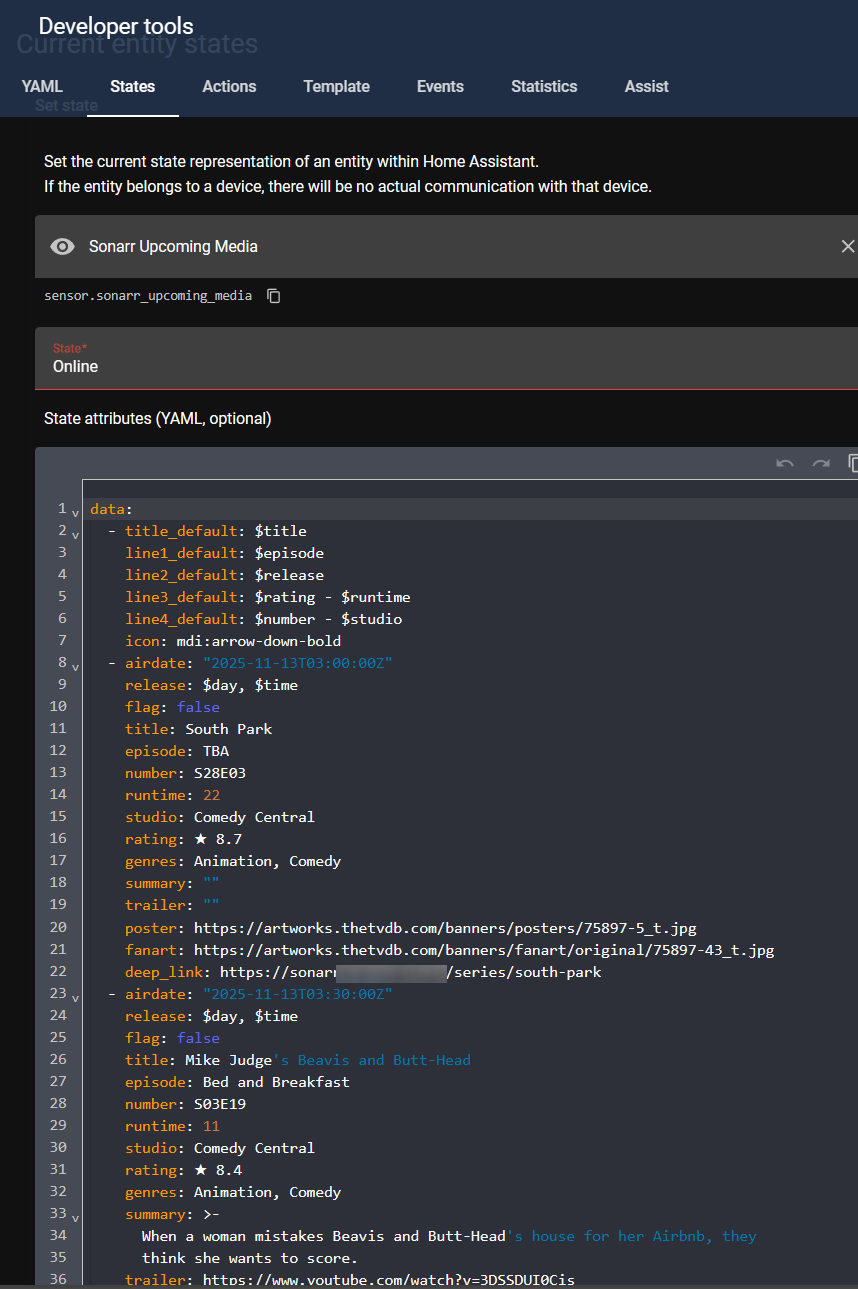Collapse the summary block on line 33
The height and width of the screenshot is (1289, 858).
click(75, 1217)
